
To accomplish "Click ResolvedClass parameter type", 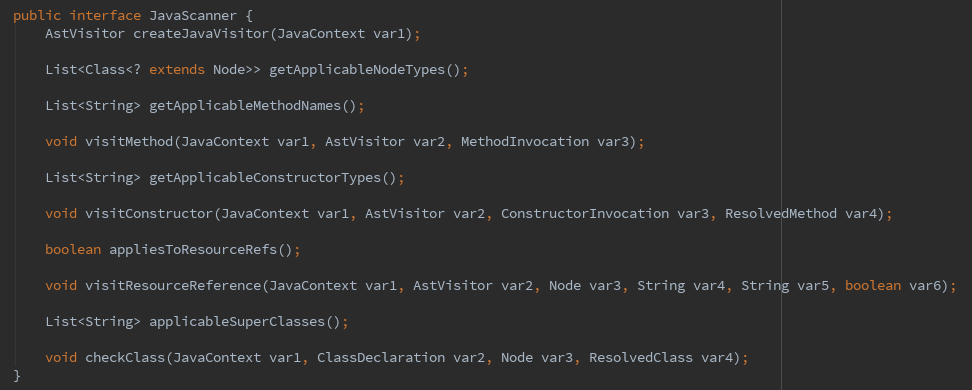I will pyautogui.click(x=641, y=357).
